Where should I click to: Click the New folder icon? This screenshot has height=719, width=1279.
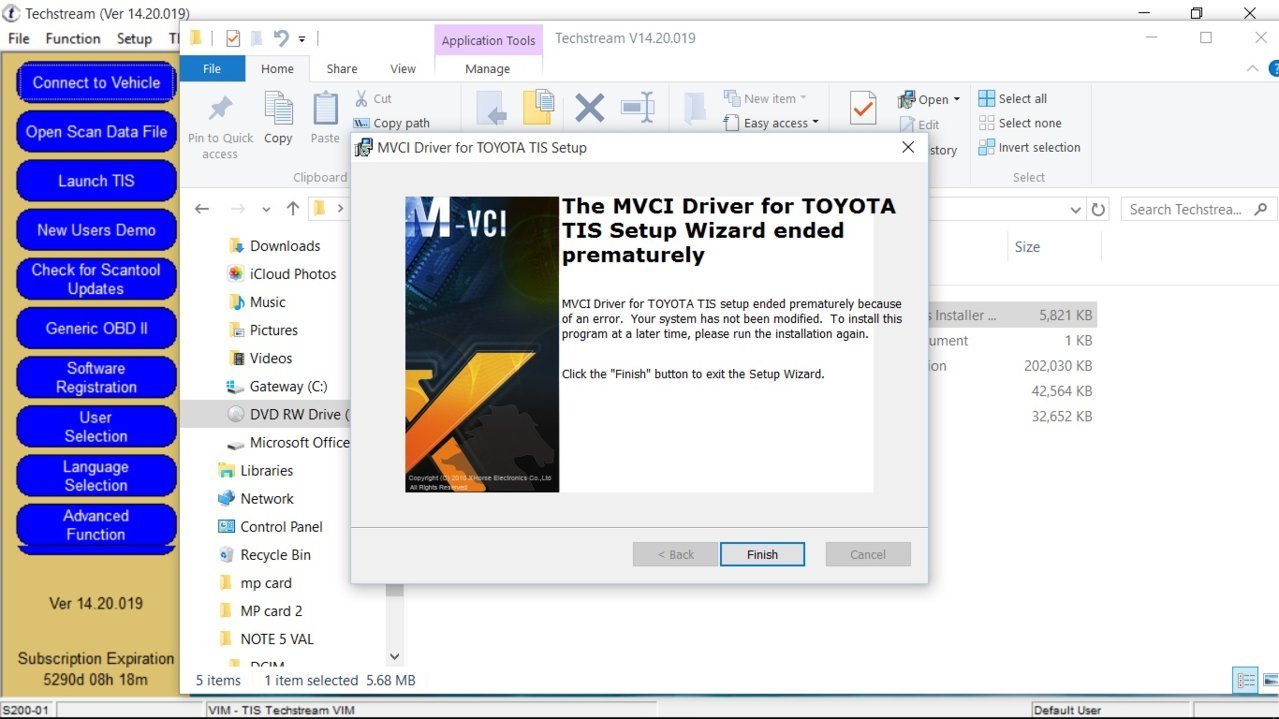coord(695,108)
